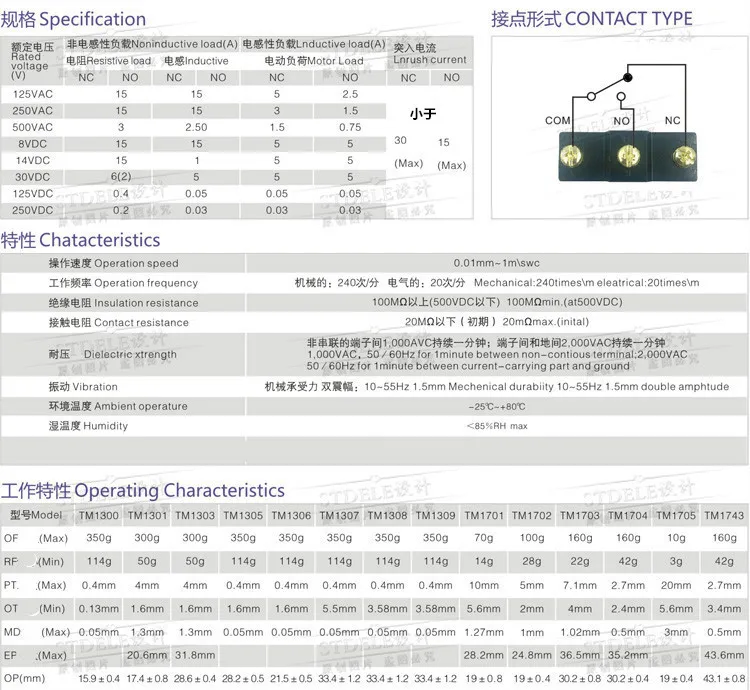Screen dimensions: 750x690
Task: Click the -25℃~+80℃ temperature value
Action: 496,407
